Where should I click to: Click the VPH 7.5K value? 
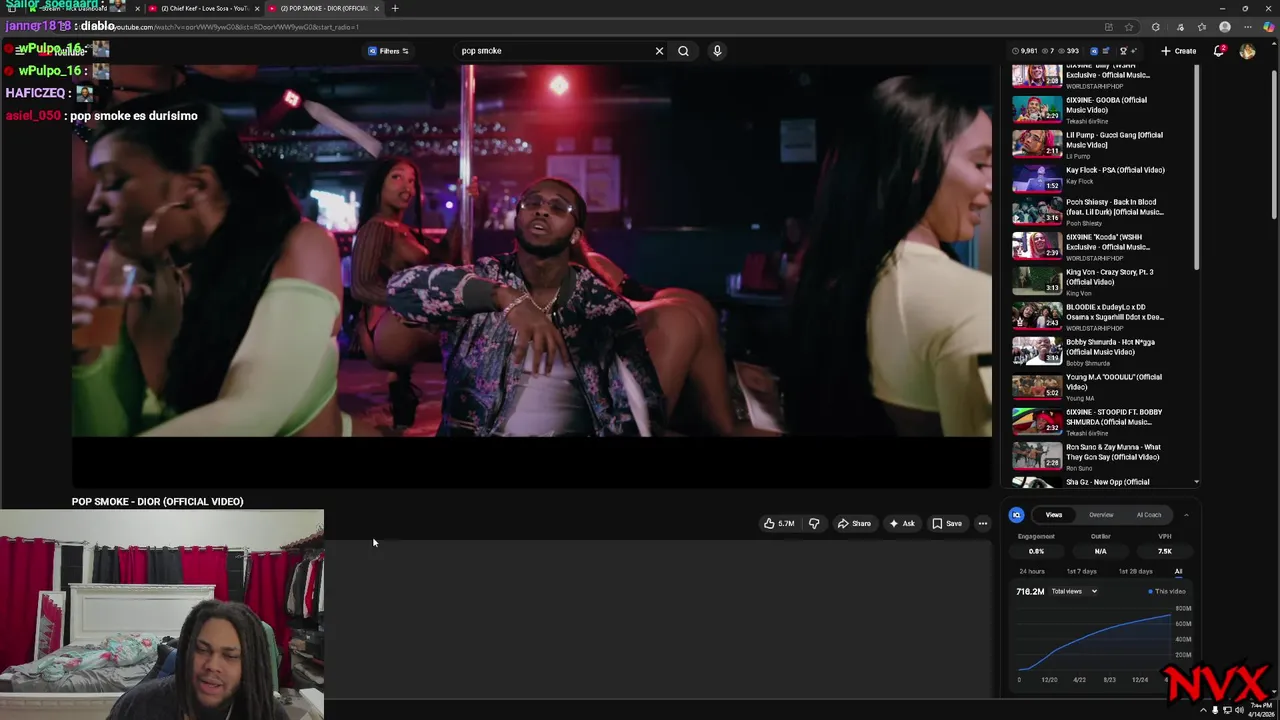[1165, 551]
